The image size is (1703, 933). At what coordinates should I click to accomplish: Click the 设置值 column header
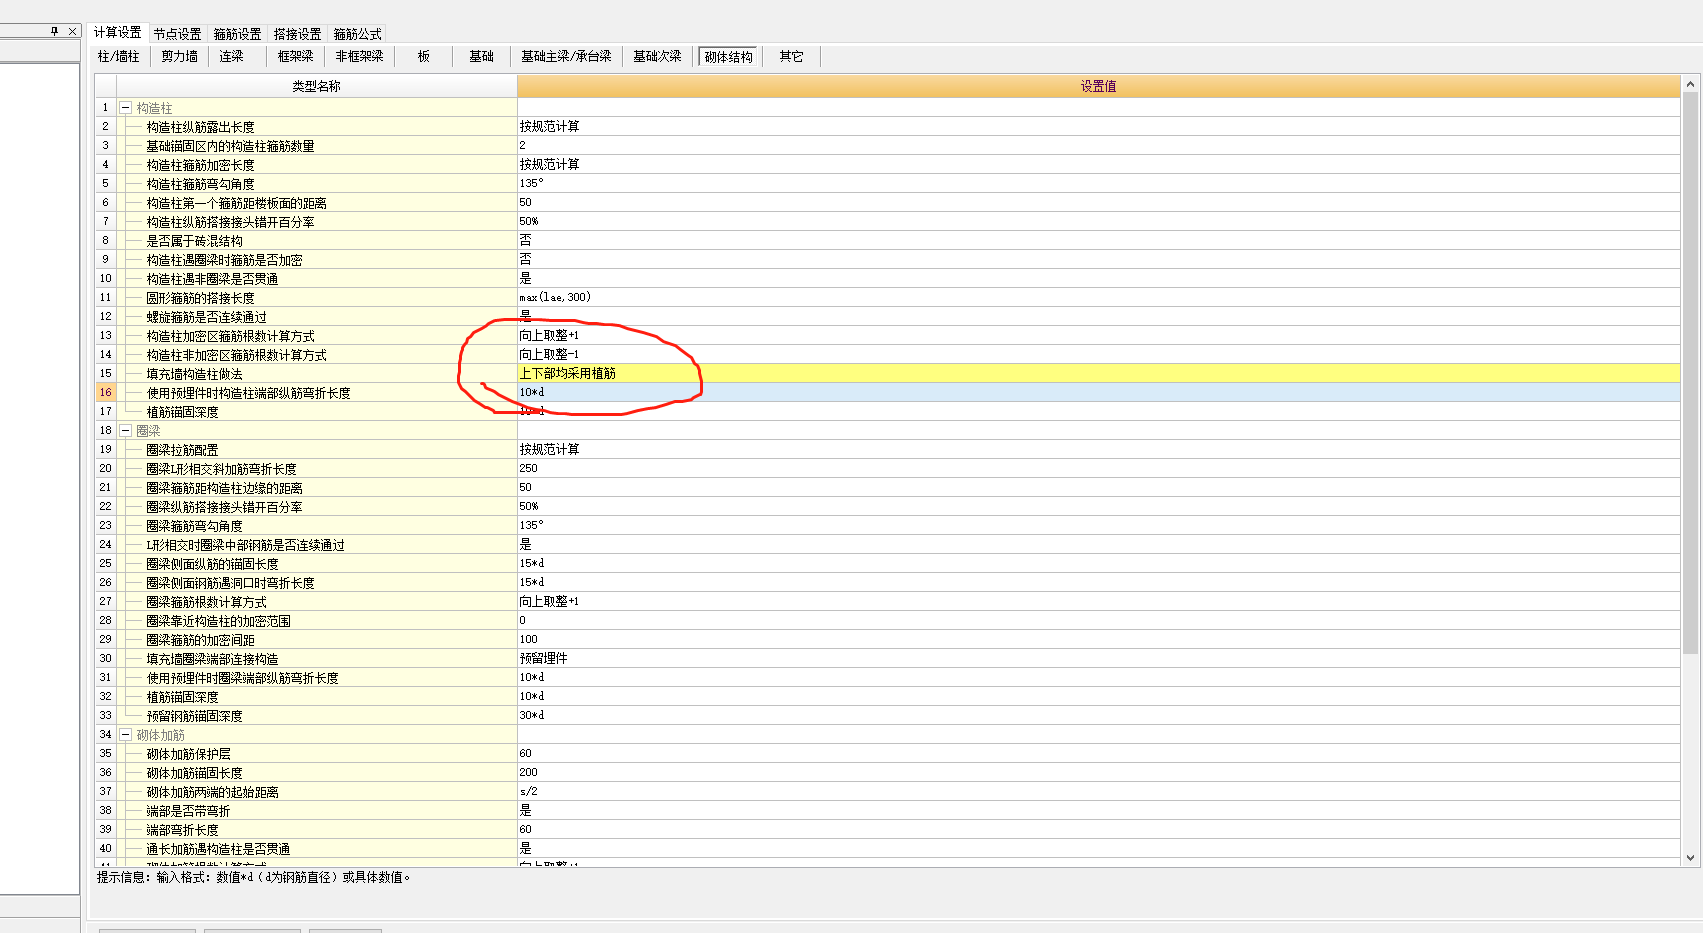1098,87
